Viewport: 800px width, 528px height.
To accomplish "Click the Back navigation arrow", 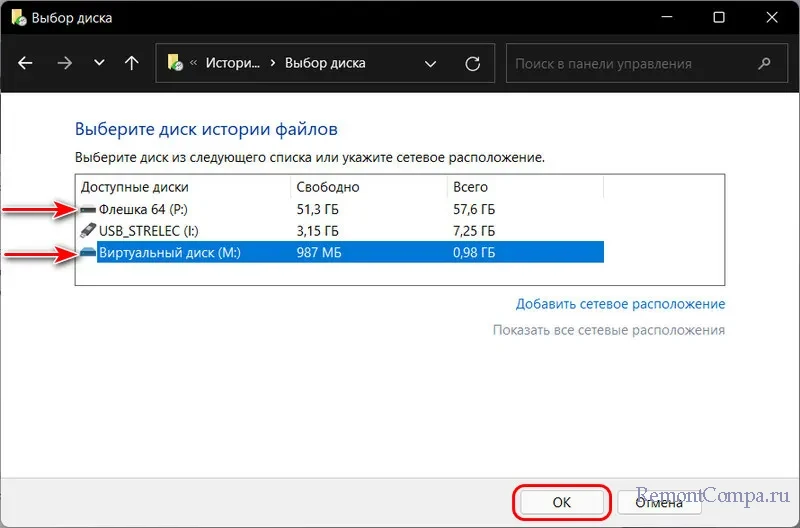I will click(x=26, y=63).
